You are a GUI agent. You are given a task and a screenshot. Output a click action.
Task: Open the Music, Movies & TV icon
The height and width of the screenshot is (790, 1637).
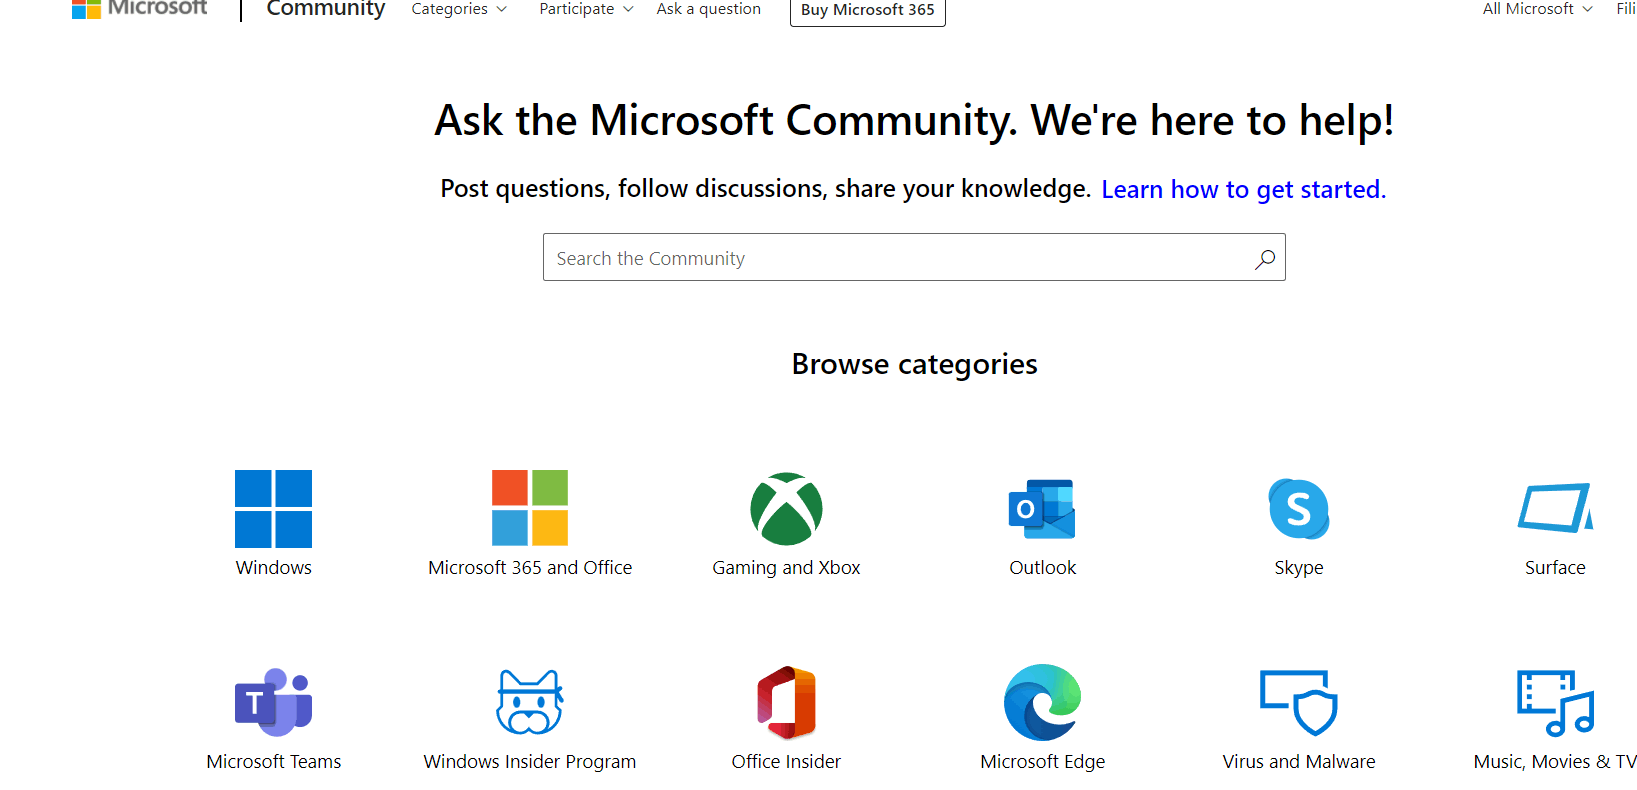pyautogui.click(x=1555, y=702)
